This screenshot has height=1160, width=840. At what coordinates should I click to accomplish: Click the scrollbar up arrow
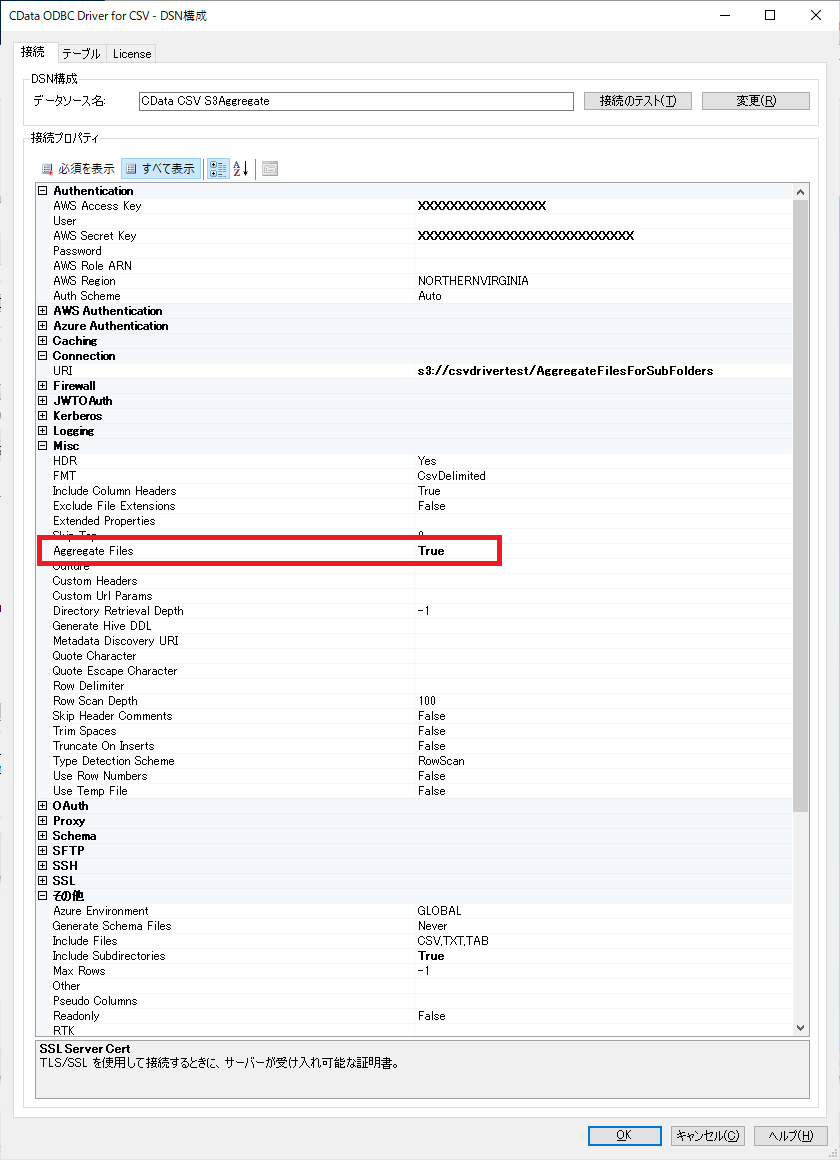[800, 192]
